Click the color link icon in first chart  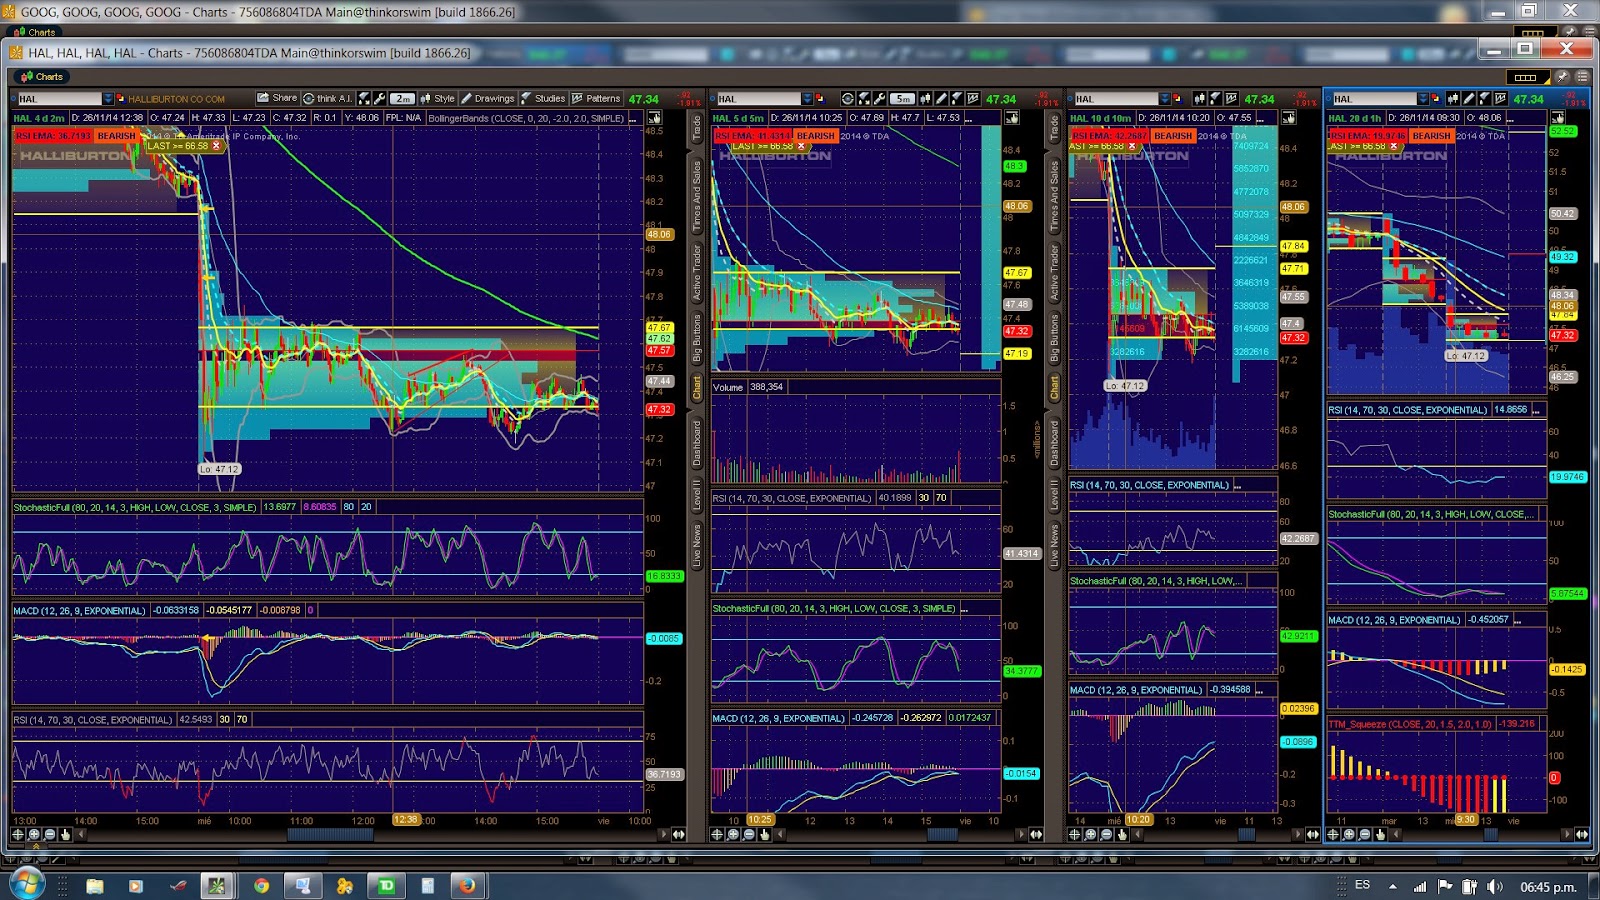(121, 98)
